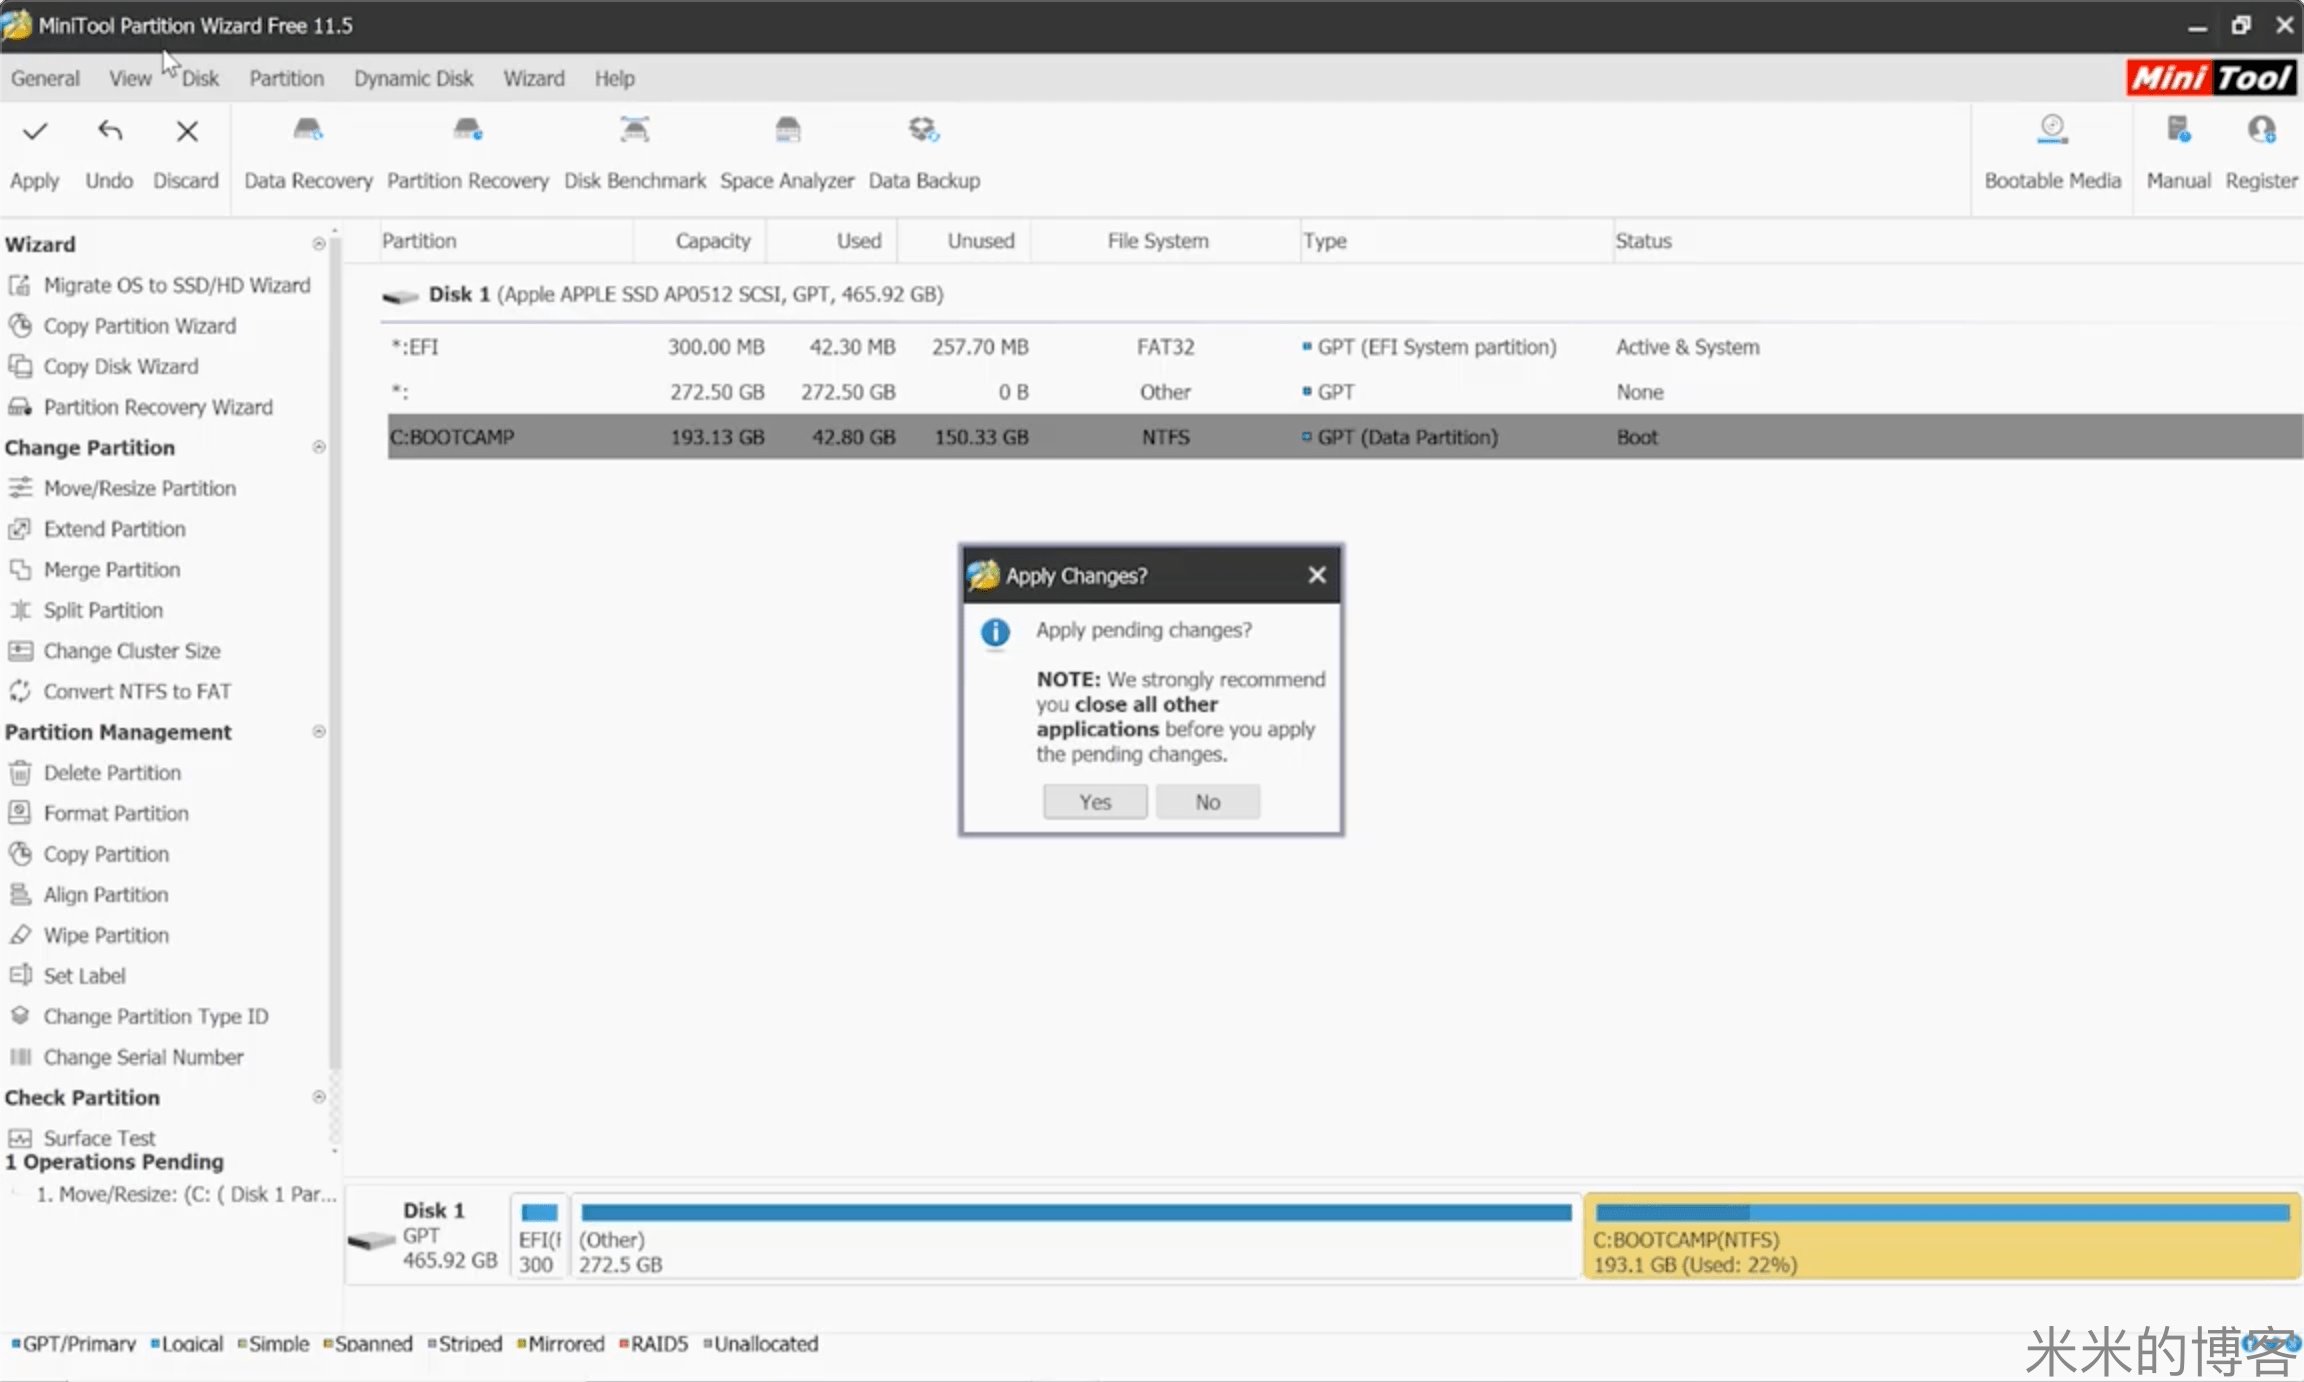Select Move/Resize Partition in the sidebar
The height and width of the screenshot is (1382, 2304).
[139, 488]
